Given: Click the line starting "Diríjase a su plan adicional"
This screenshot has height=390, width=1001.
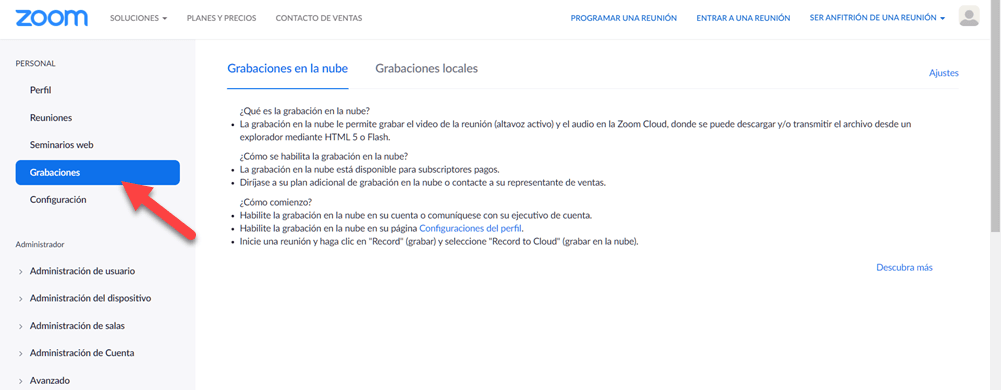Looking at the screenshot, I should coord(422,183).
